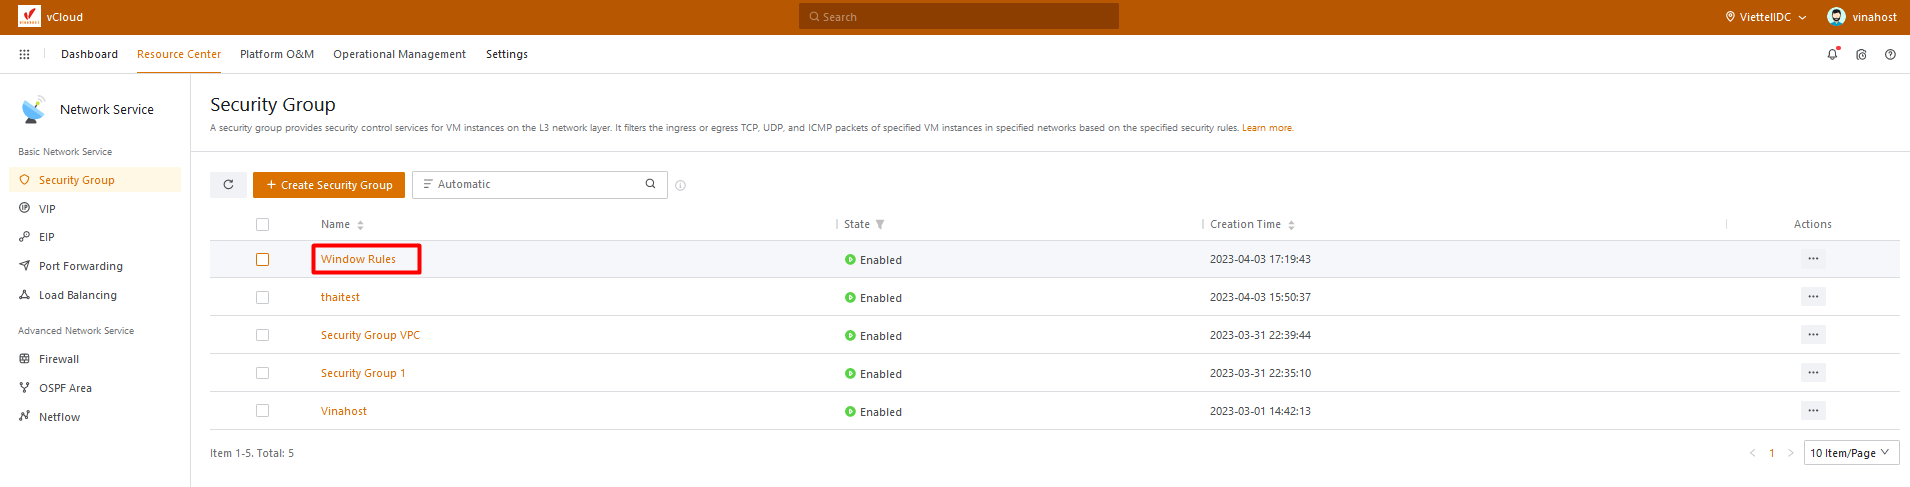Open the thaitest security group link
1910x487 pixels.
[340, 297]
